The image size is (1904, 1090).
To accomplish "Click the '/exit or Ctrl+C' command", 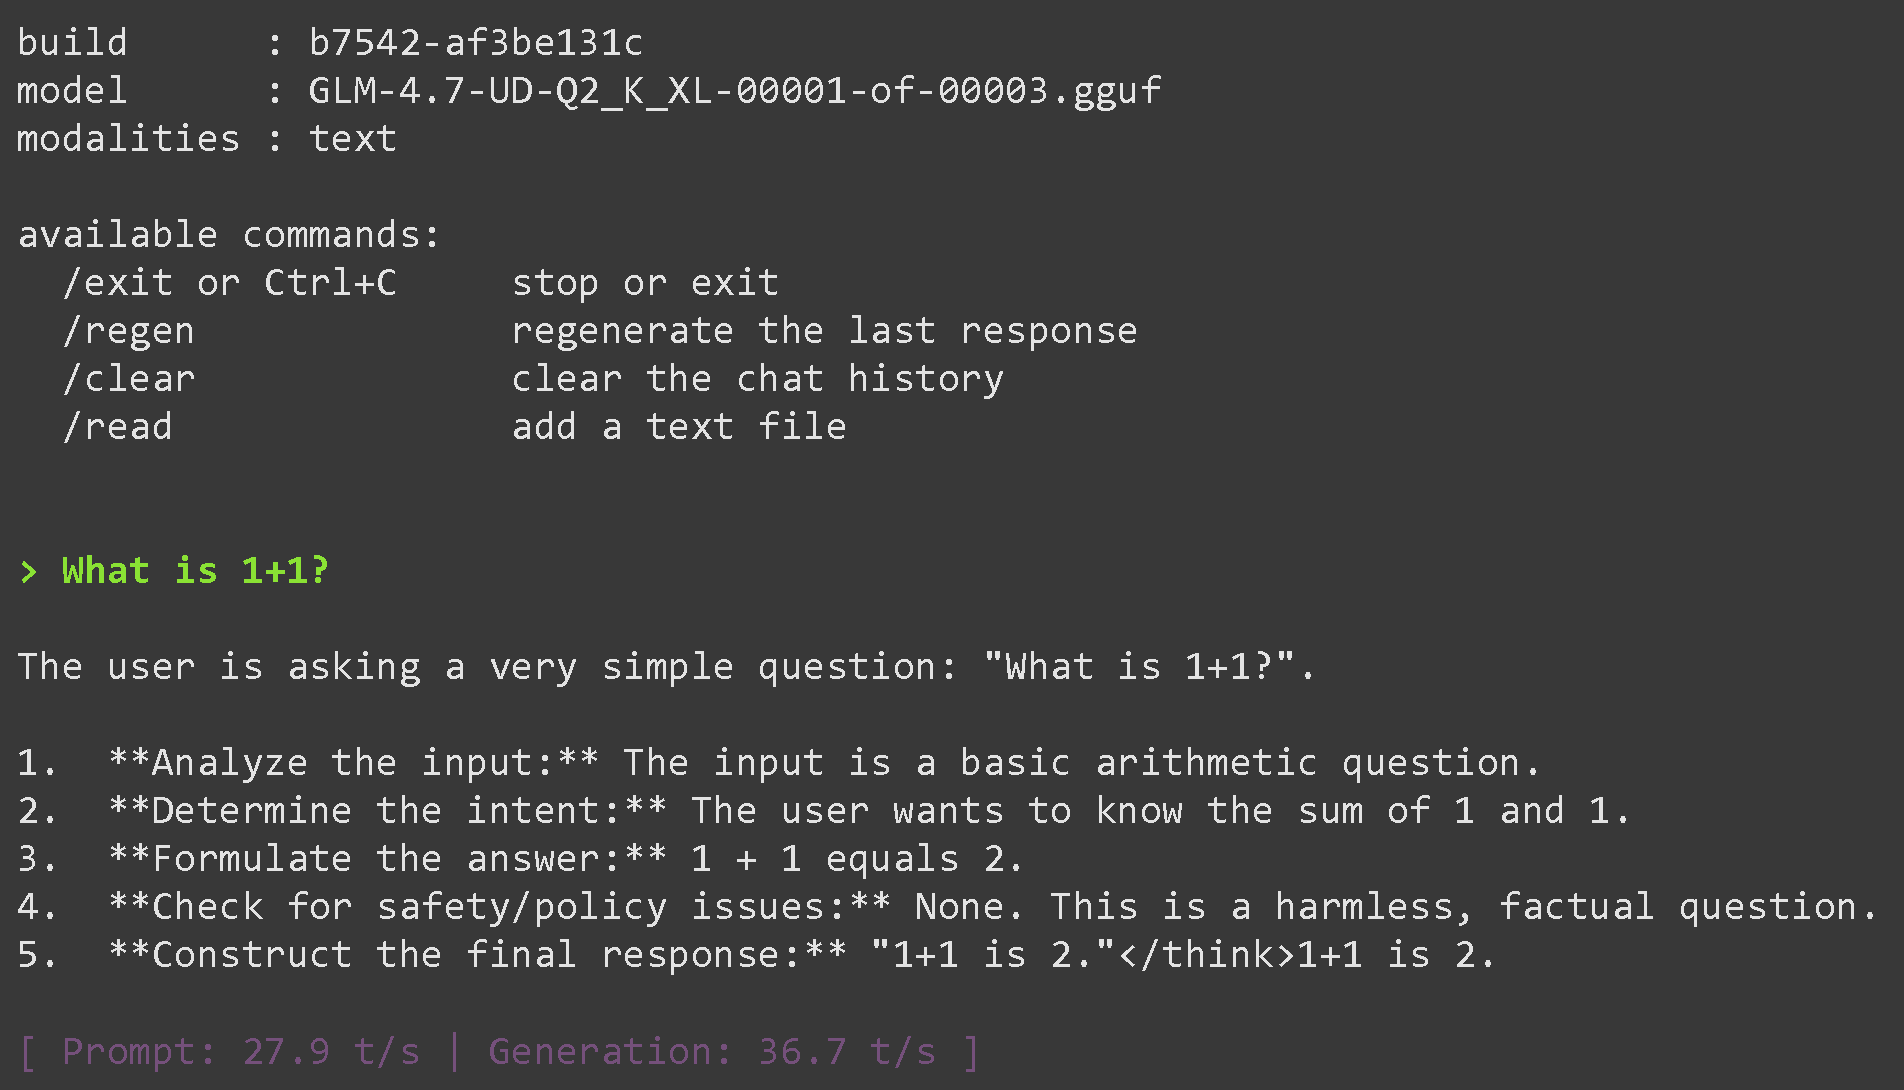I will click(230, 283).
